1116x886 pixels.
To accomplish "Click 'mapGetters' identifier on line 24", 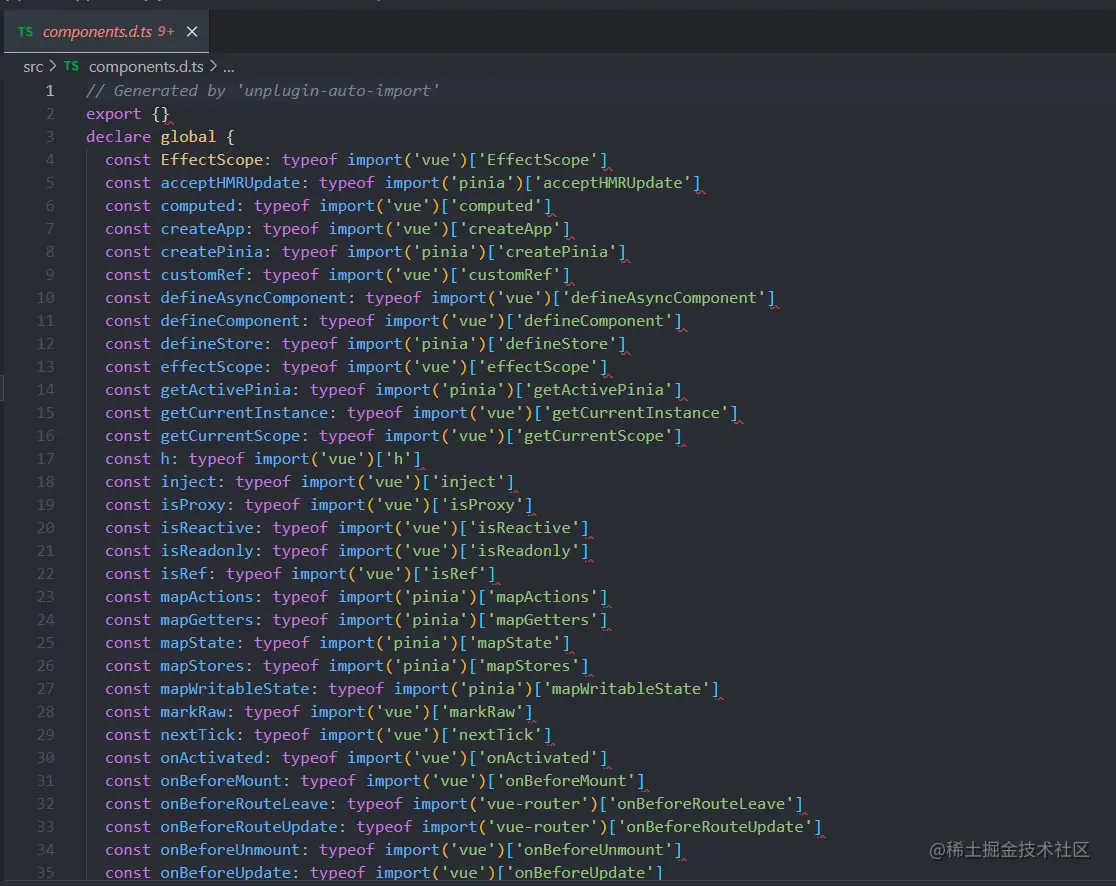I will click(206, 620).
